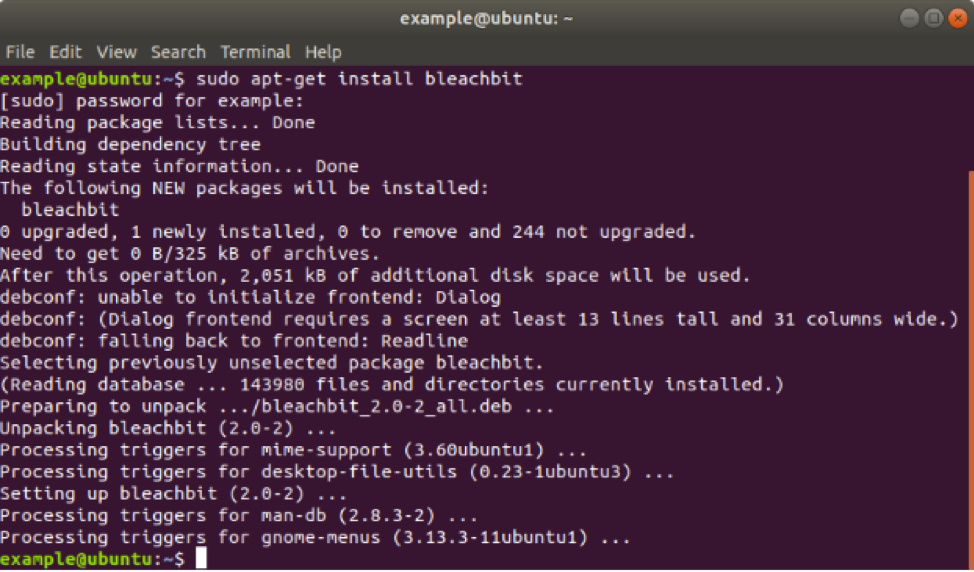Viewport: 974px width, 572px height.
Task: Minimize the terminal window
Action: (x=909, y=18)
